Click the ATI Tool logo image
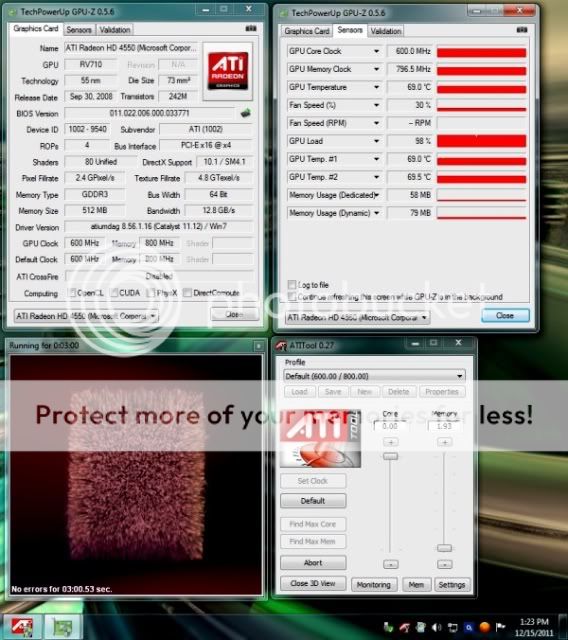 point(321,439)
